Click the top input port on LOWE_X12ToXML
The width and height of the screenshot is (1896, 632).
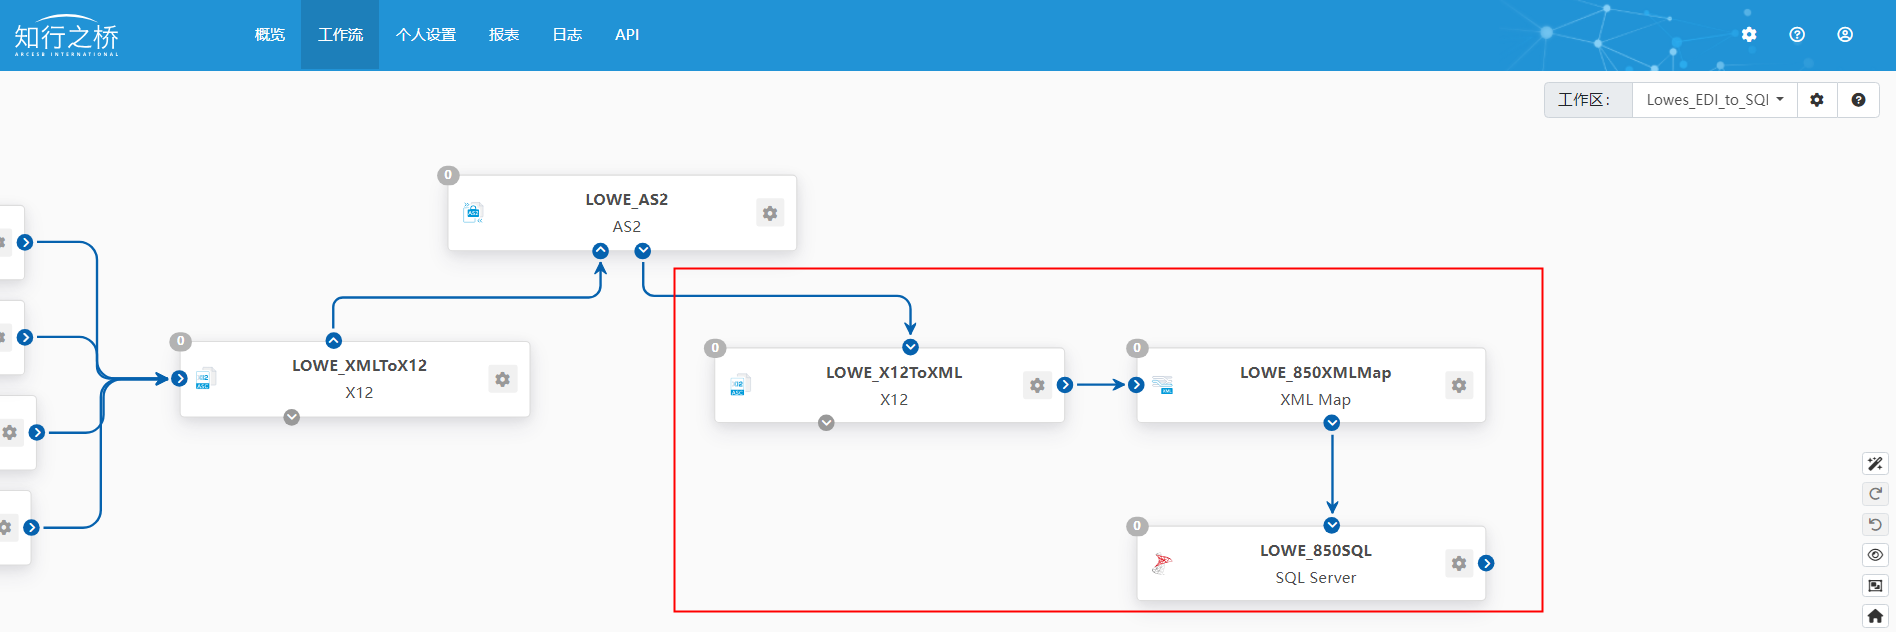coord(910,347)
